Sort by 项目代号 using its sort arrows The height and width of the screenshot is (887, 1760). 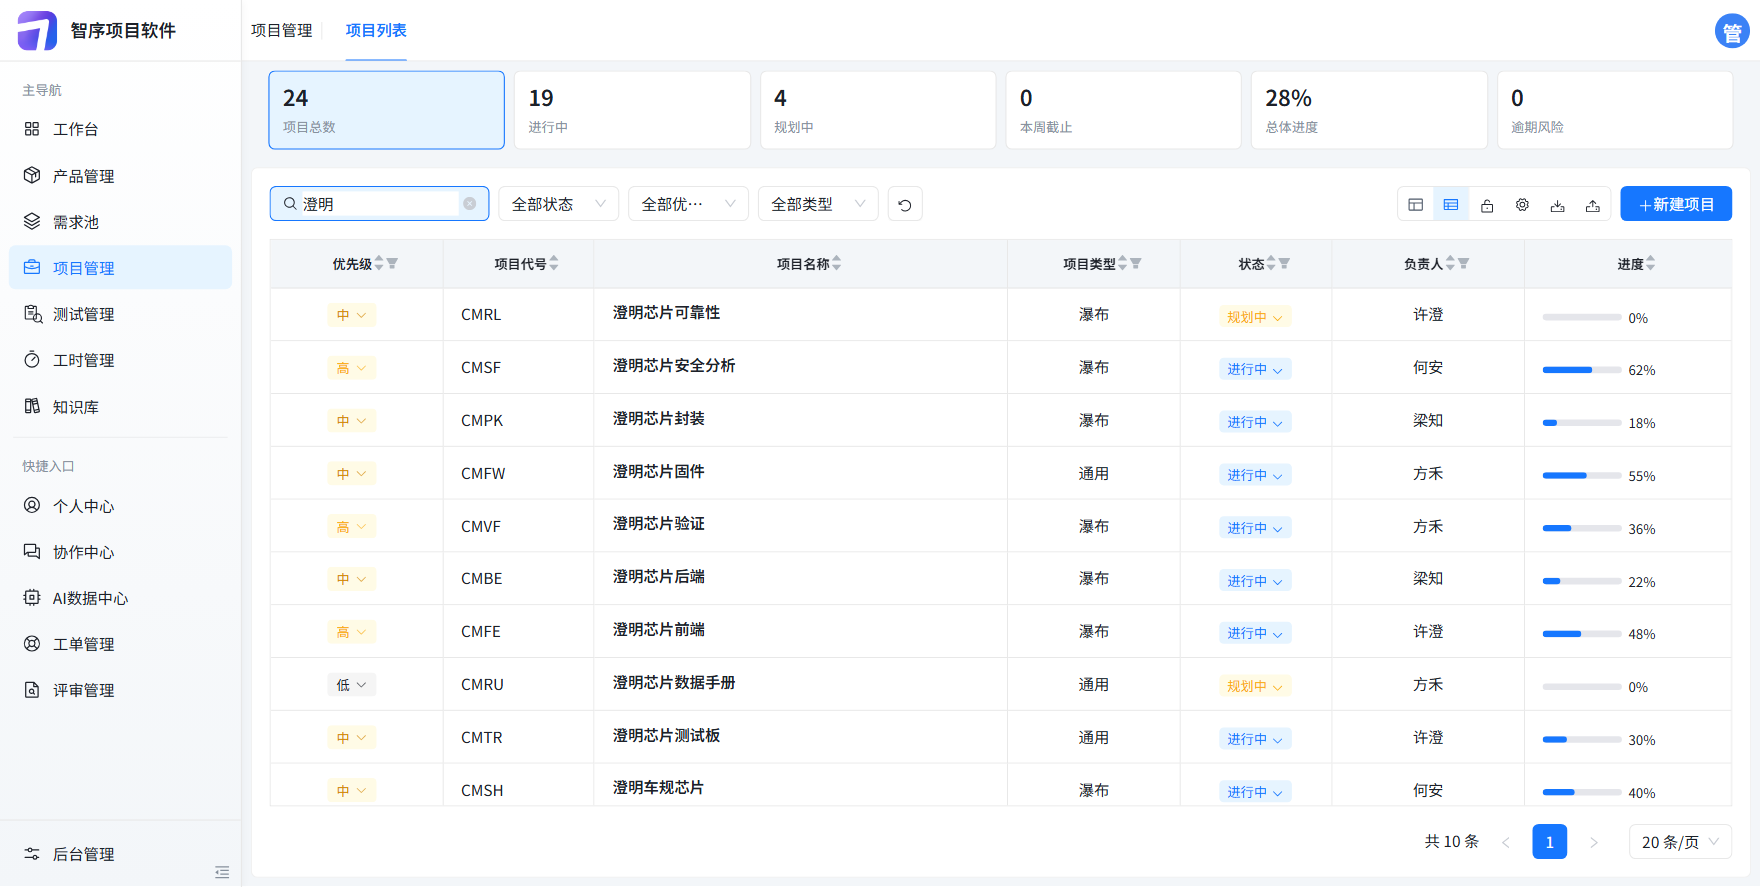pos(554,264)
